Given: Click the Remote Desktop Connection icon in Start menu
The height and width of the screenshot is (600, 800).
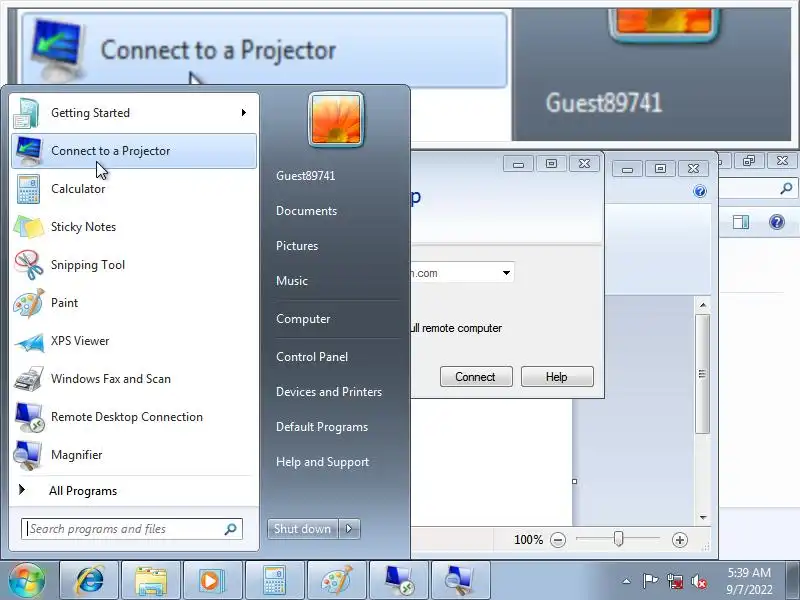Looking at the screenshot, I should 29,417.
